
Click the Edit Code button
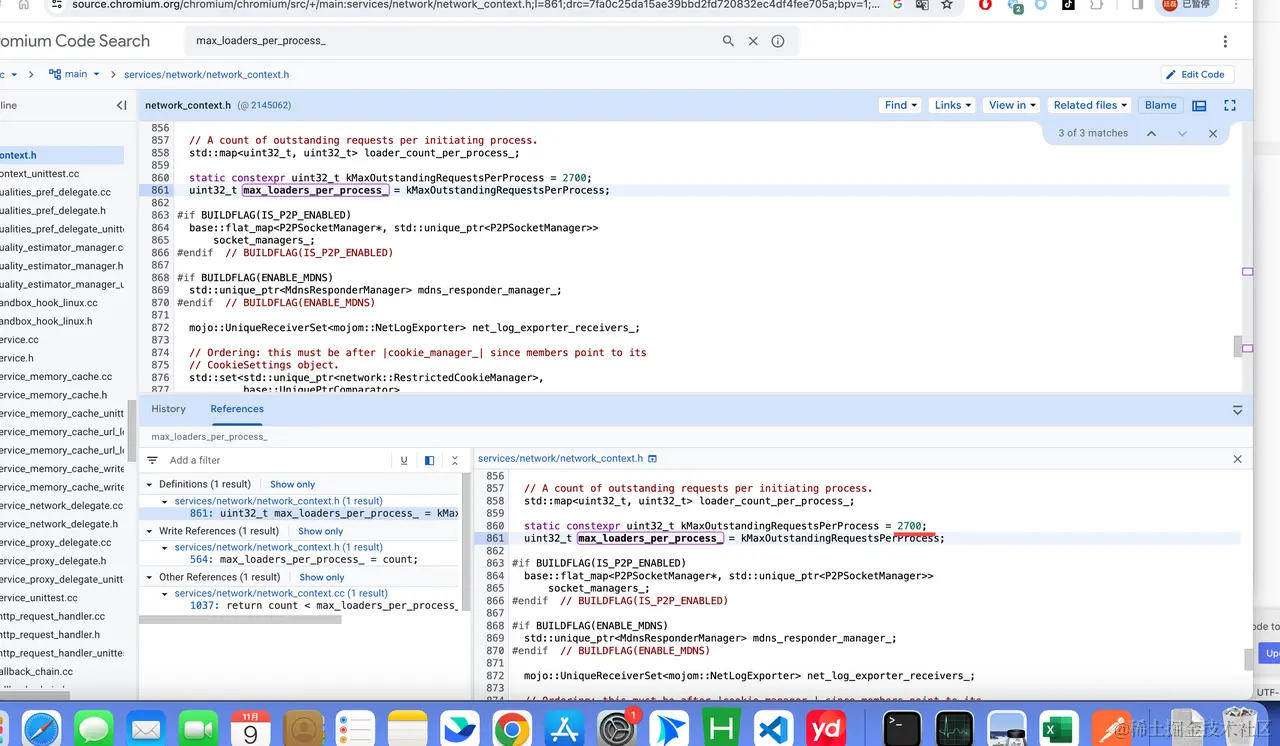(x=1197, y=74)
